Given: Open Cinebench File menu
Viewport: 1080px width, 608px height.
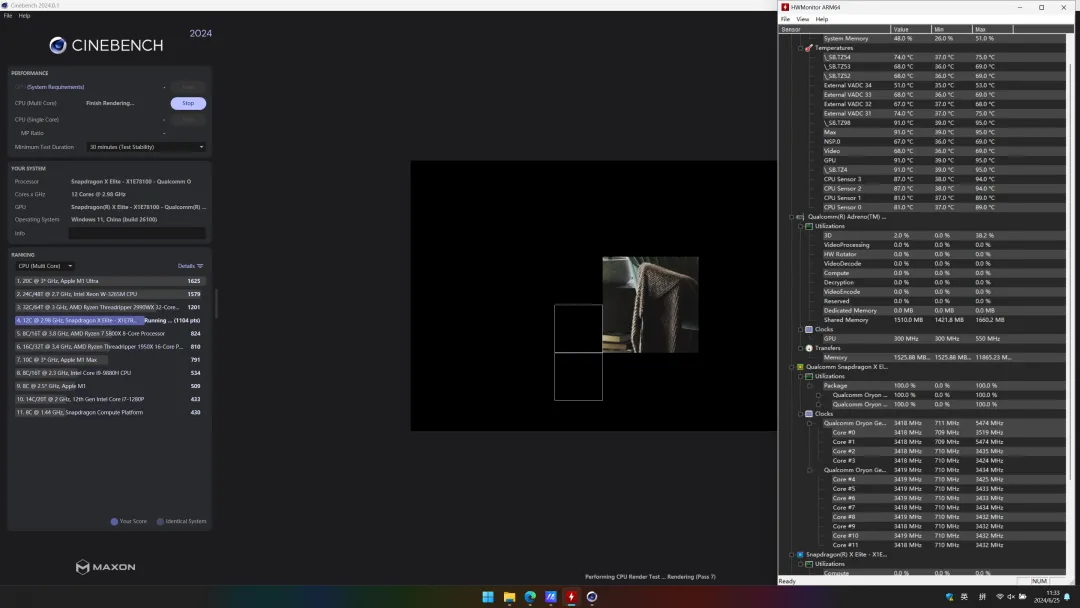Looking at the screenshot, I should coord(8,16).
